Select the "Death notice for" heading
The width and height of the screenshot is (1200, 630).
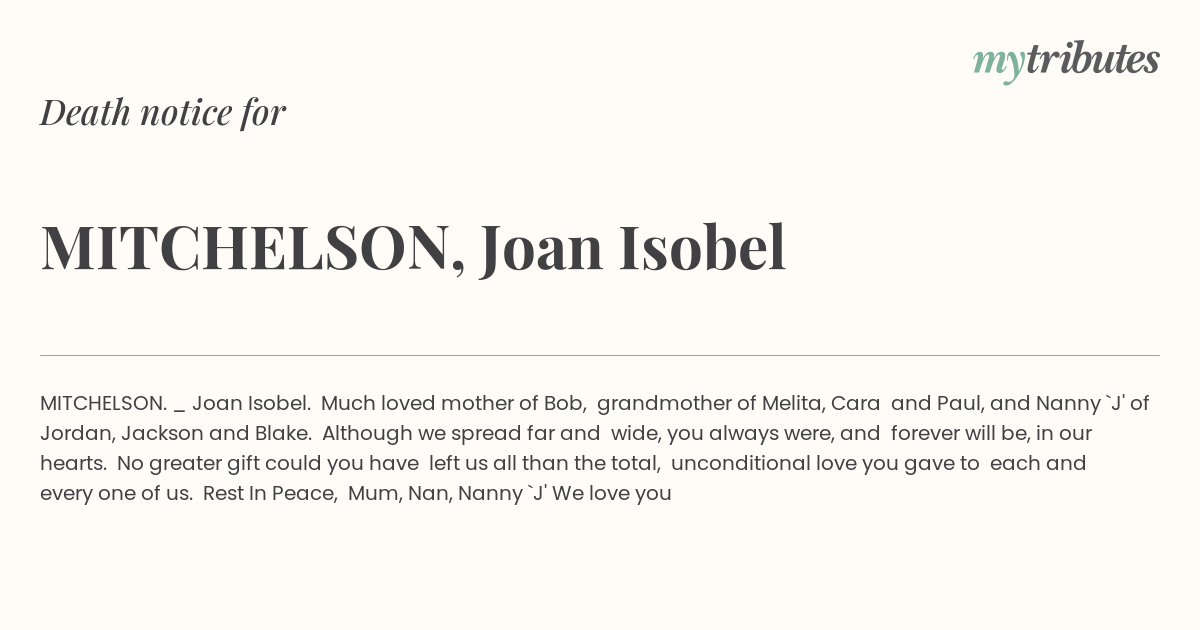163,113
